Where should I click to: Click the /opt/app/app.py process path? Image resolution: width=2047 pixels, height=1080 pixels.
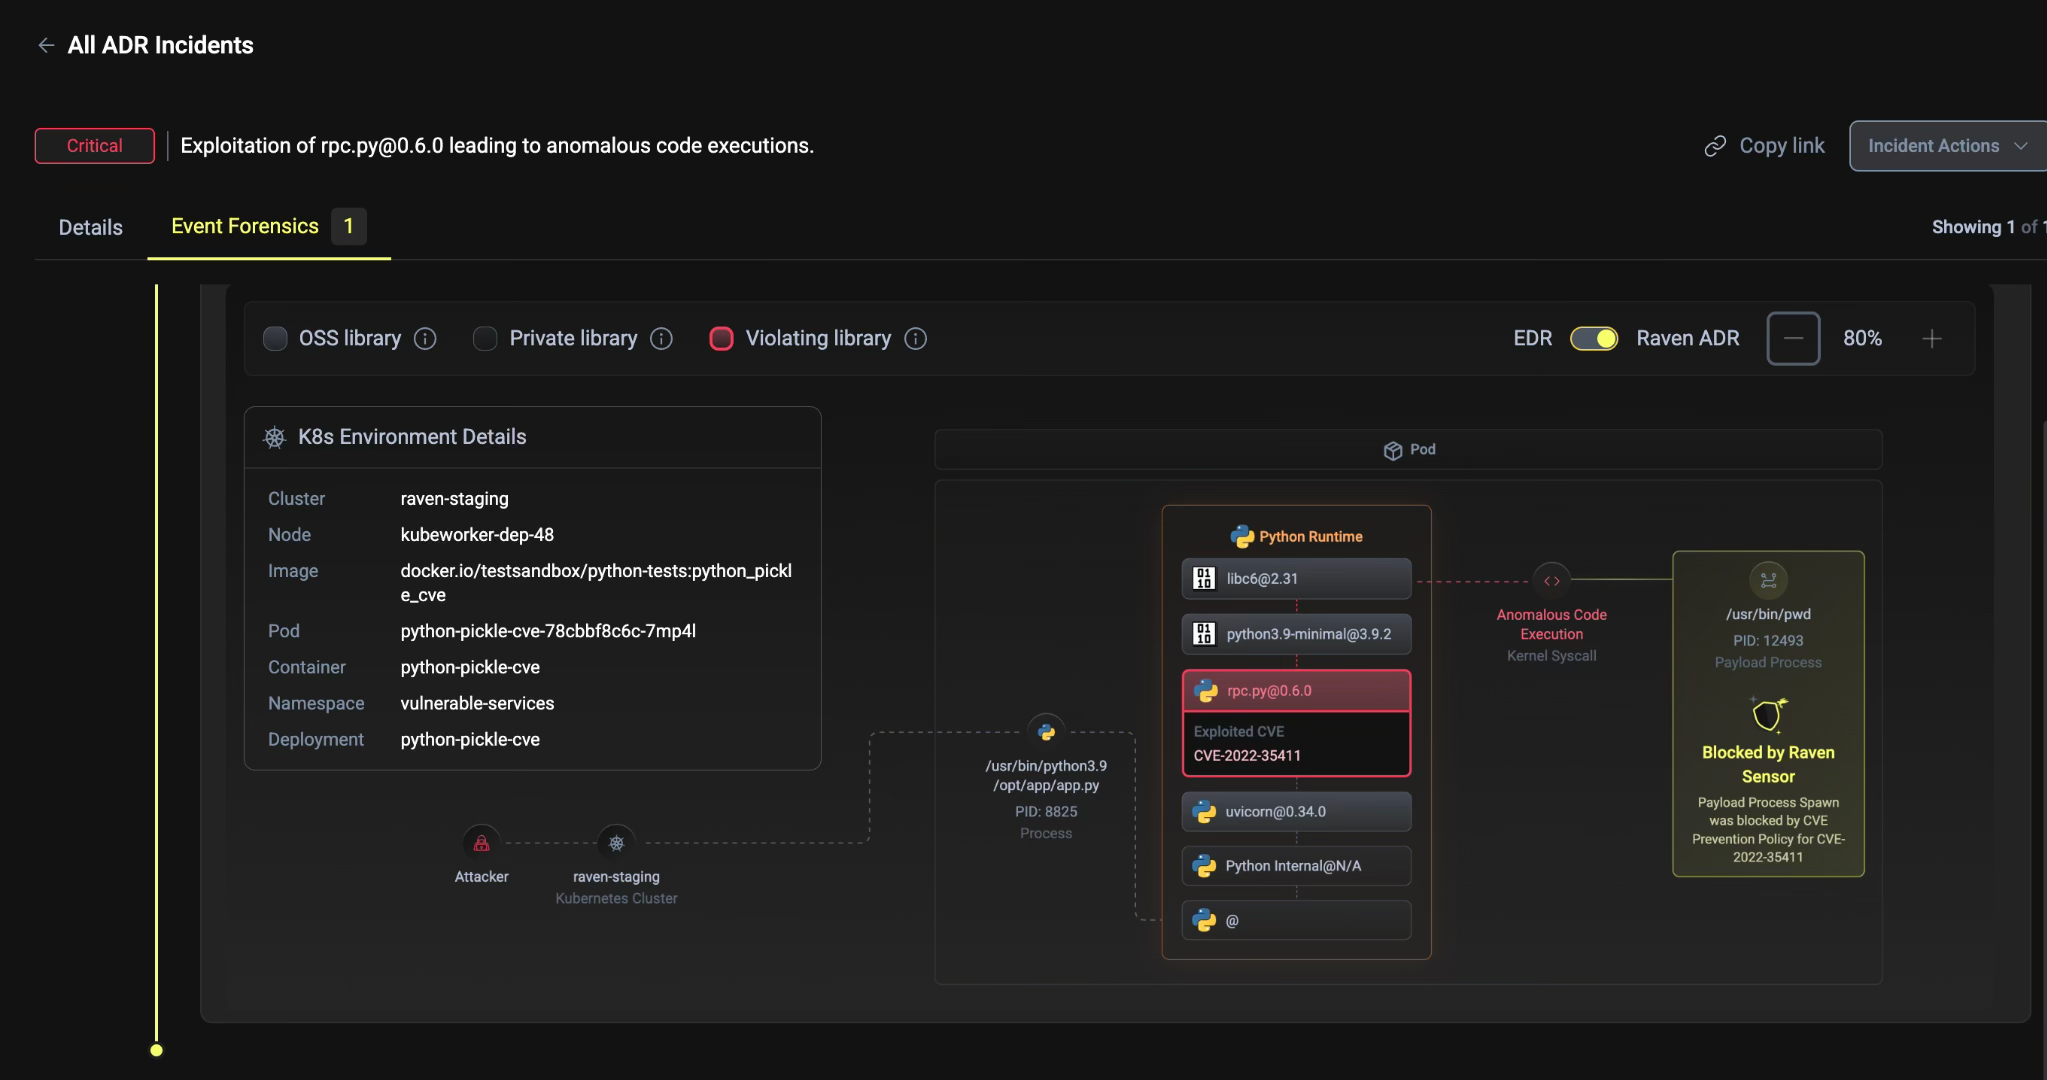pyautogui.click(x=1046, y=786)
